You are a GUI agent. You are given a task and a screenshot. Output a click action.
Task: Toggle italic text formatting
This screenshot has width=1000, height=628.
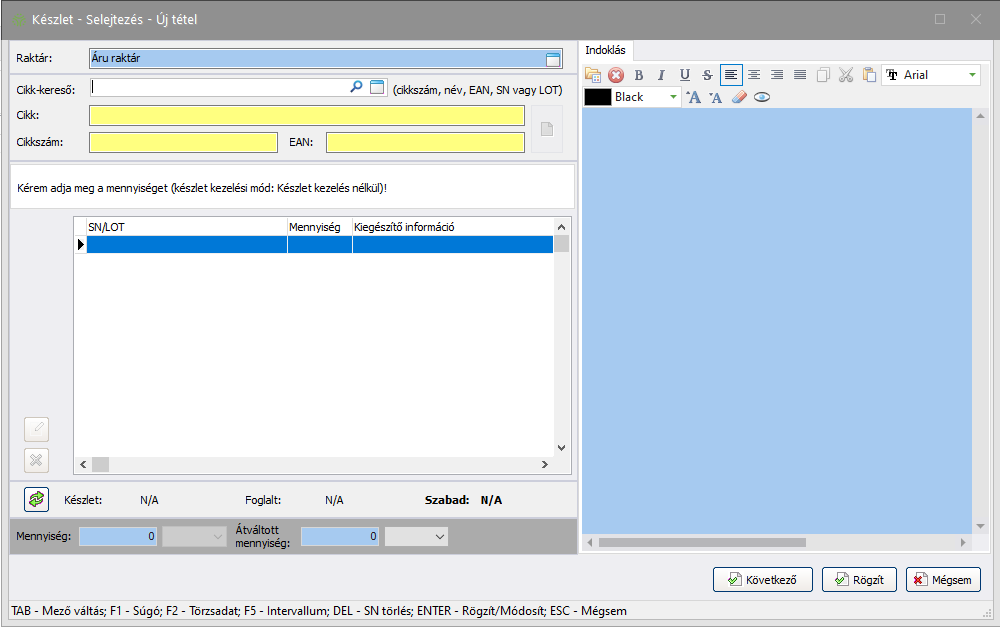(661, 75)
